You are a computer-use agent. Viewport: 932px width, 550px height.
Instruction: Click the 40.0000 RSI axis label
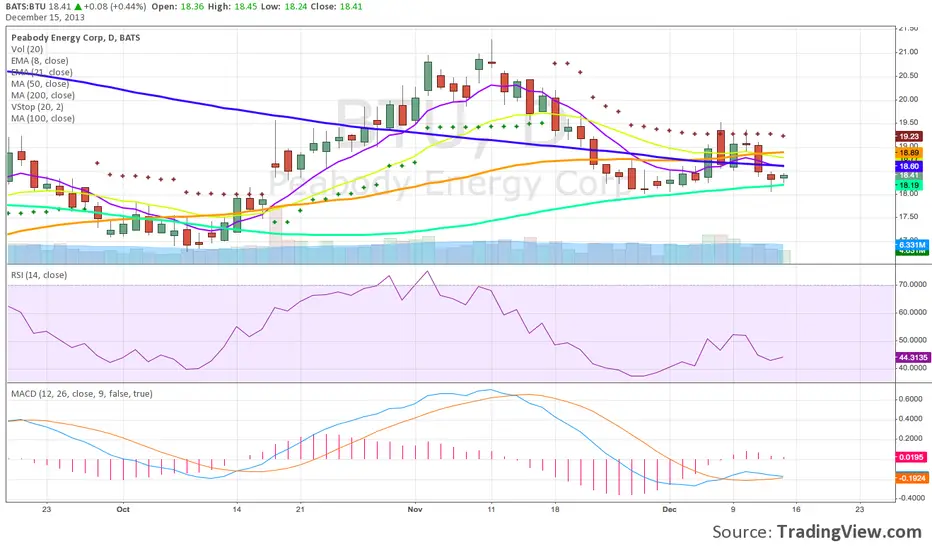click(912, 368)
